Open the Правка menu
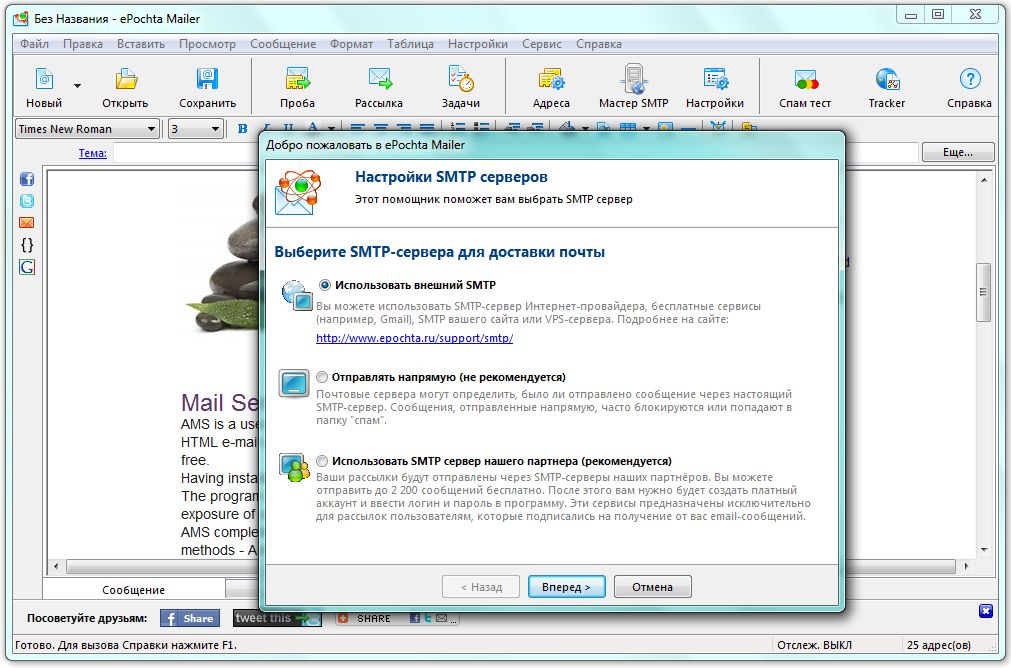This screenshot has height=668, width=1011. [x=83, y=44]
